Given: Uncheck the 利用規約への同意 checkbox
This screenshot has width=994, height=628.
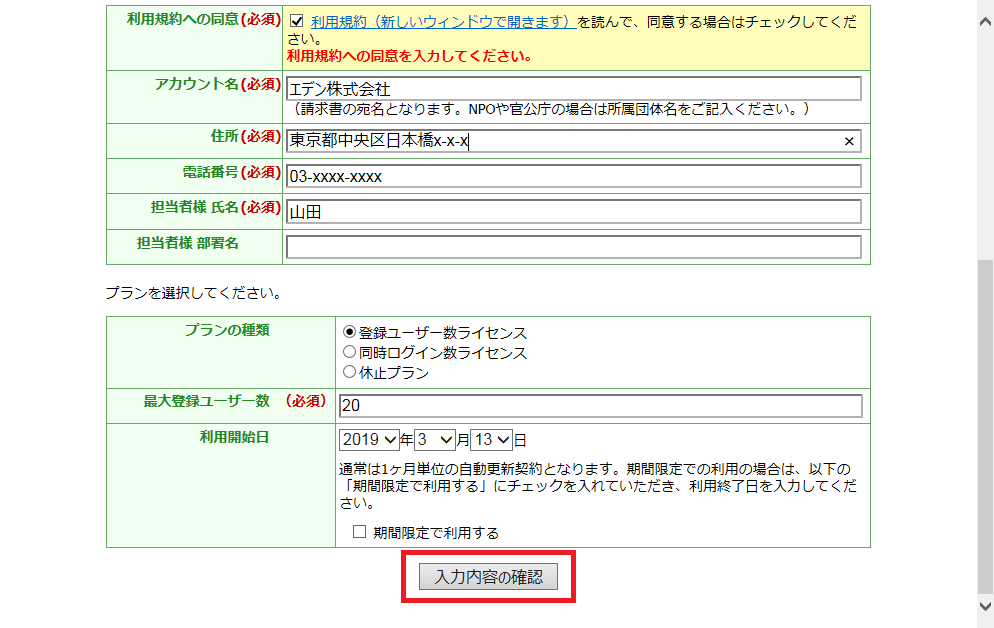Looking at the screenshot, I should (296, 21).
